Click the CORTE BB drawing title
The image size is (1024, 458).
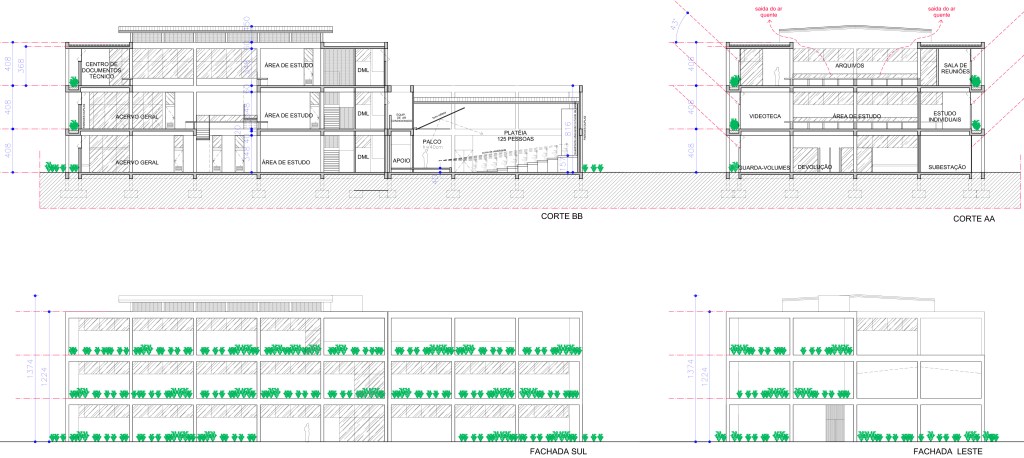[x=562, y=216]
